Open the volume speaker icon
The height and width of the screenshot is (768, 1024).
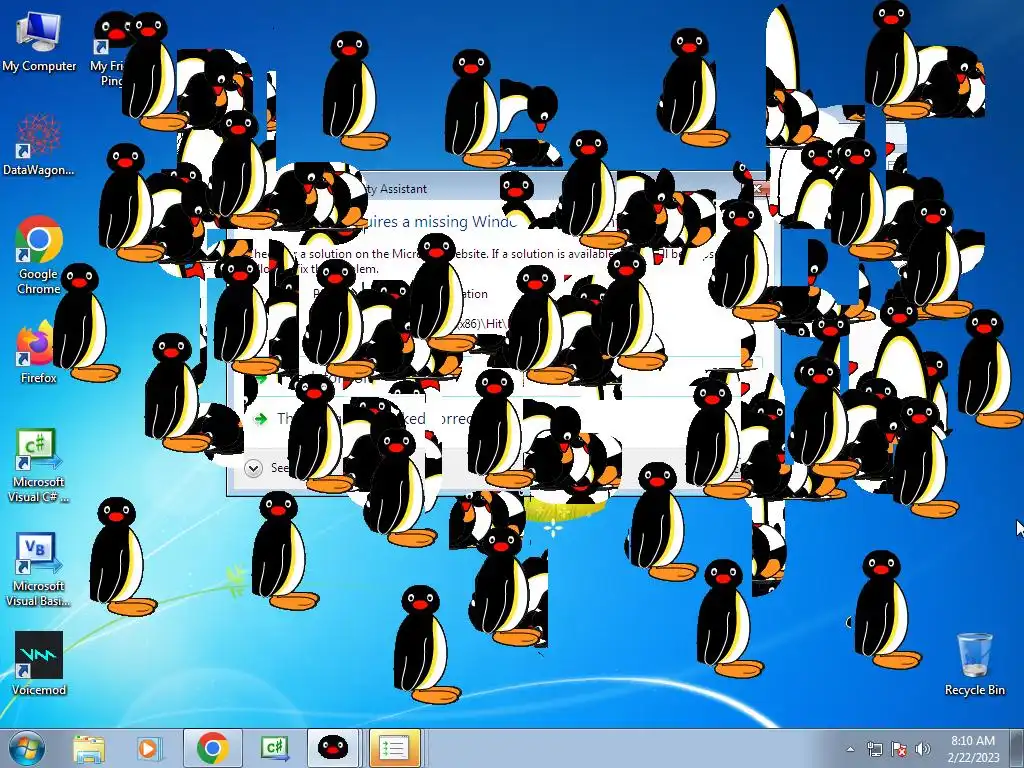[x=922, y=750]
